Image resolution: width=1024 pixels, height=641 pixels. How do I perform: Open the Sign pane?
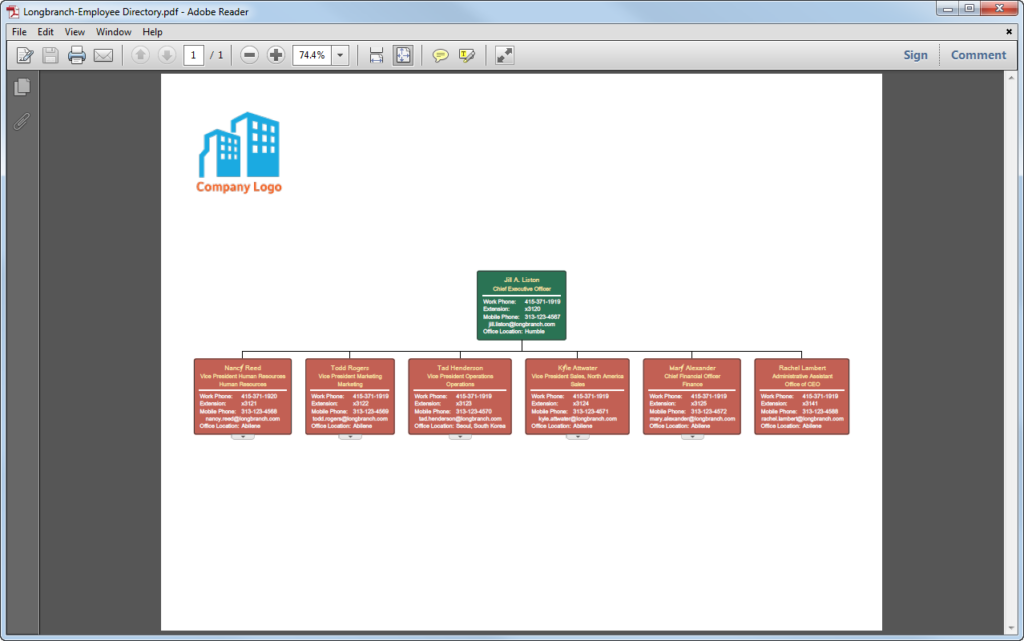pos(916,55)
